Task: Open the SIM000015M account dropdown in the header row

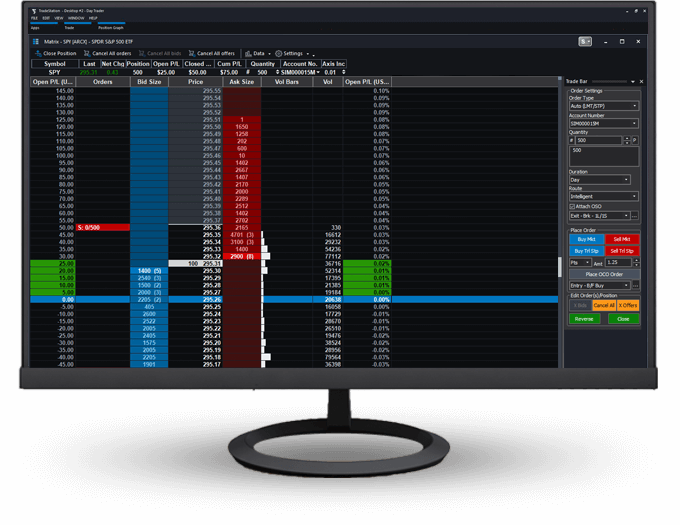Action: point(318,72)
